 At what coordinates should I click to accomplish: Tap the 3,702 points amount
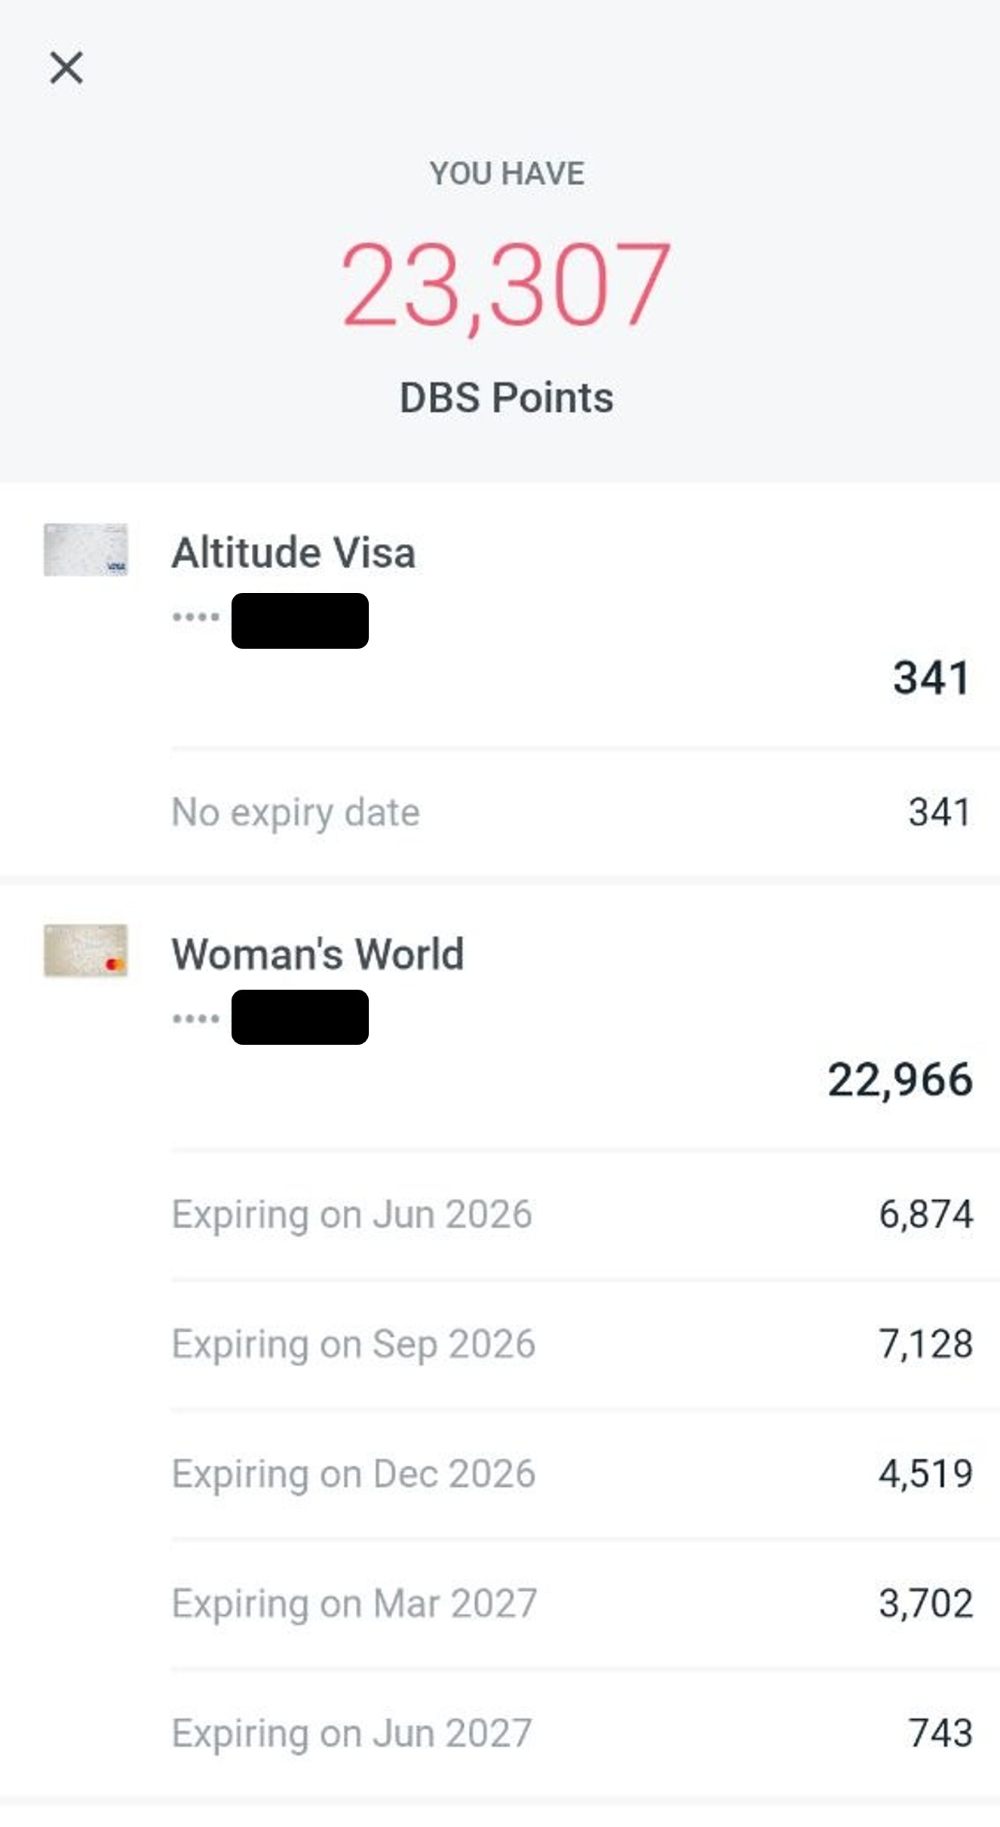point(925,1604)
